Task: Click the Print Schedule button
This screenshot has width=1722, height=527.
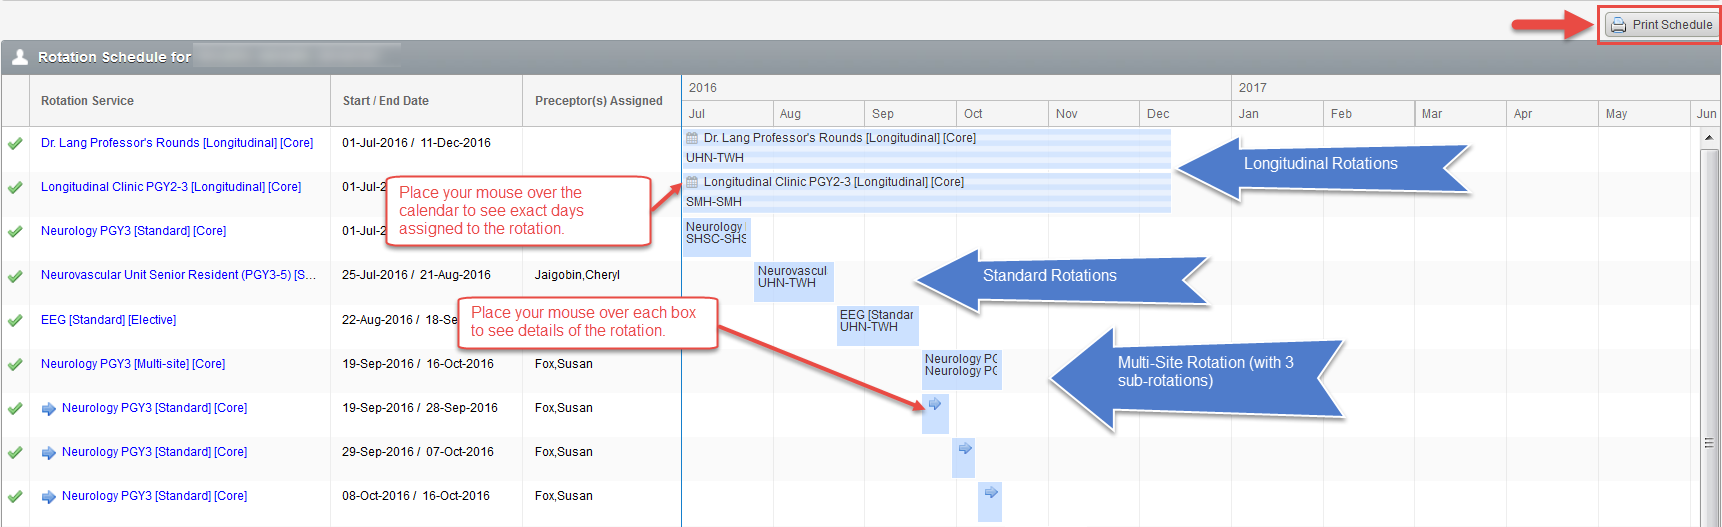Action: coord(1661,25)
